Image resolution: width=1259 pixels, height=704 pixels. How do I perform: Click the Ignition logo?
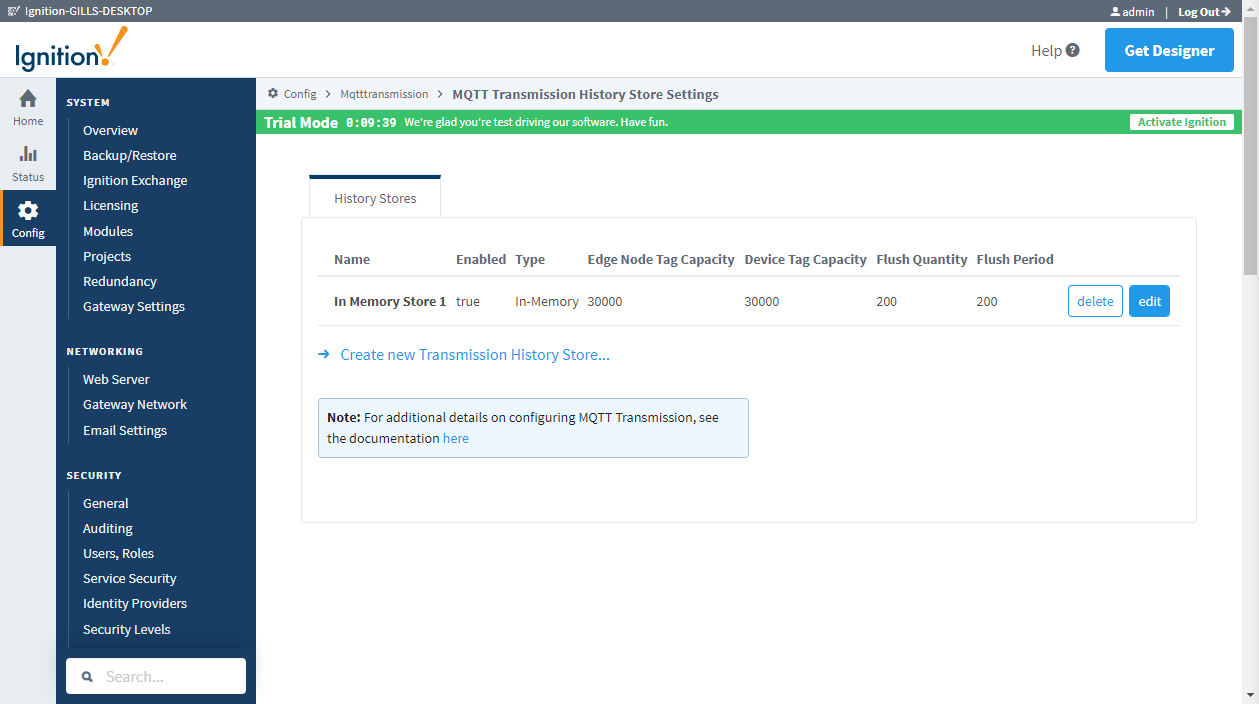pyautogui.click(x=71, y=50)
